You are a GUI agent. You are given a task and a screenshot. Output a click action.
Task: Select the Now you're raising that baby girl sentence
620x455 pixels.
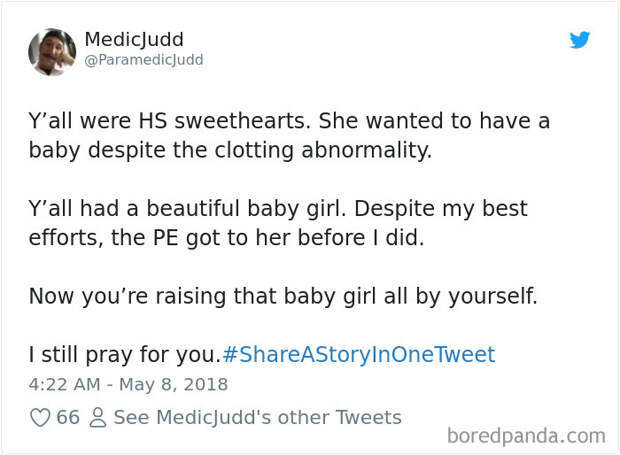283,296
